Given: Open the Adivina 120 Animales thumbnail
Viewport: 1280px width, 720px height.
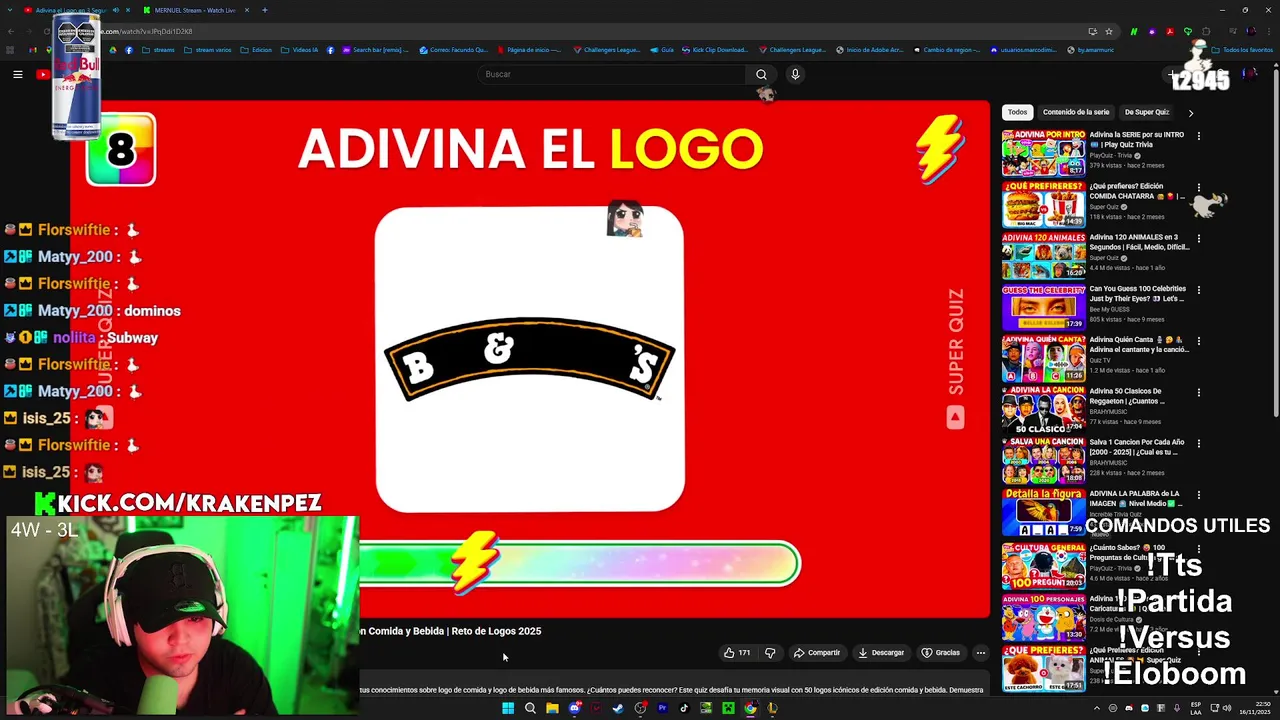Looking at the screenshot, I should [x=1043, y=255].
